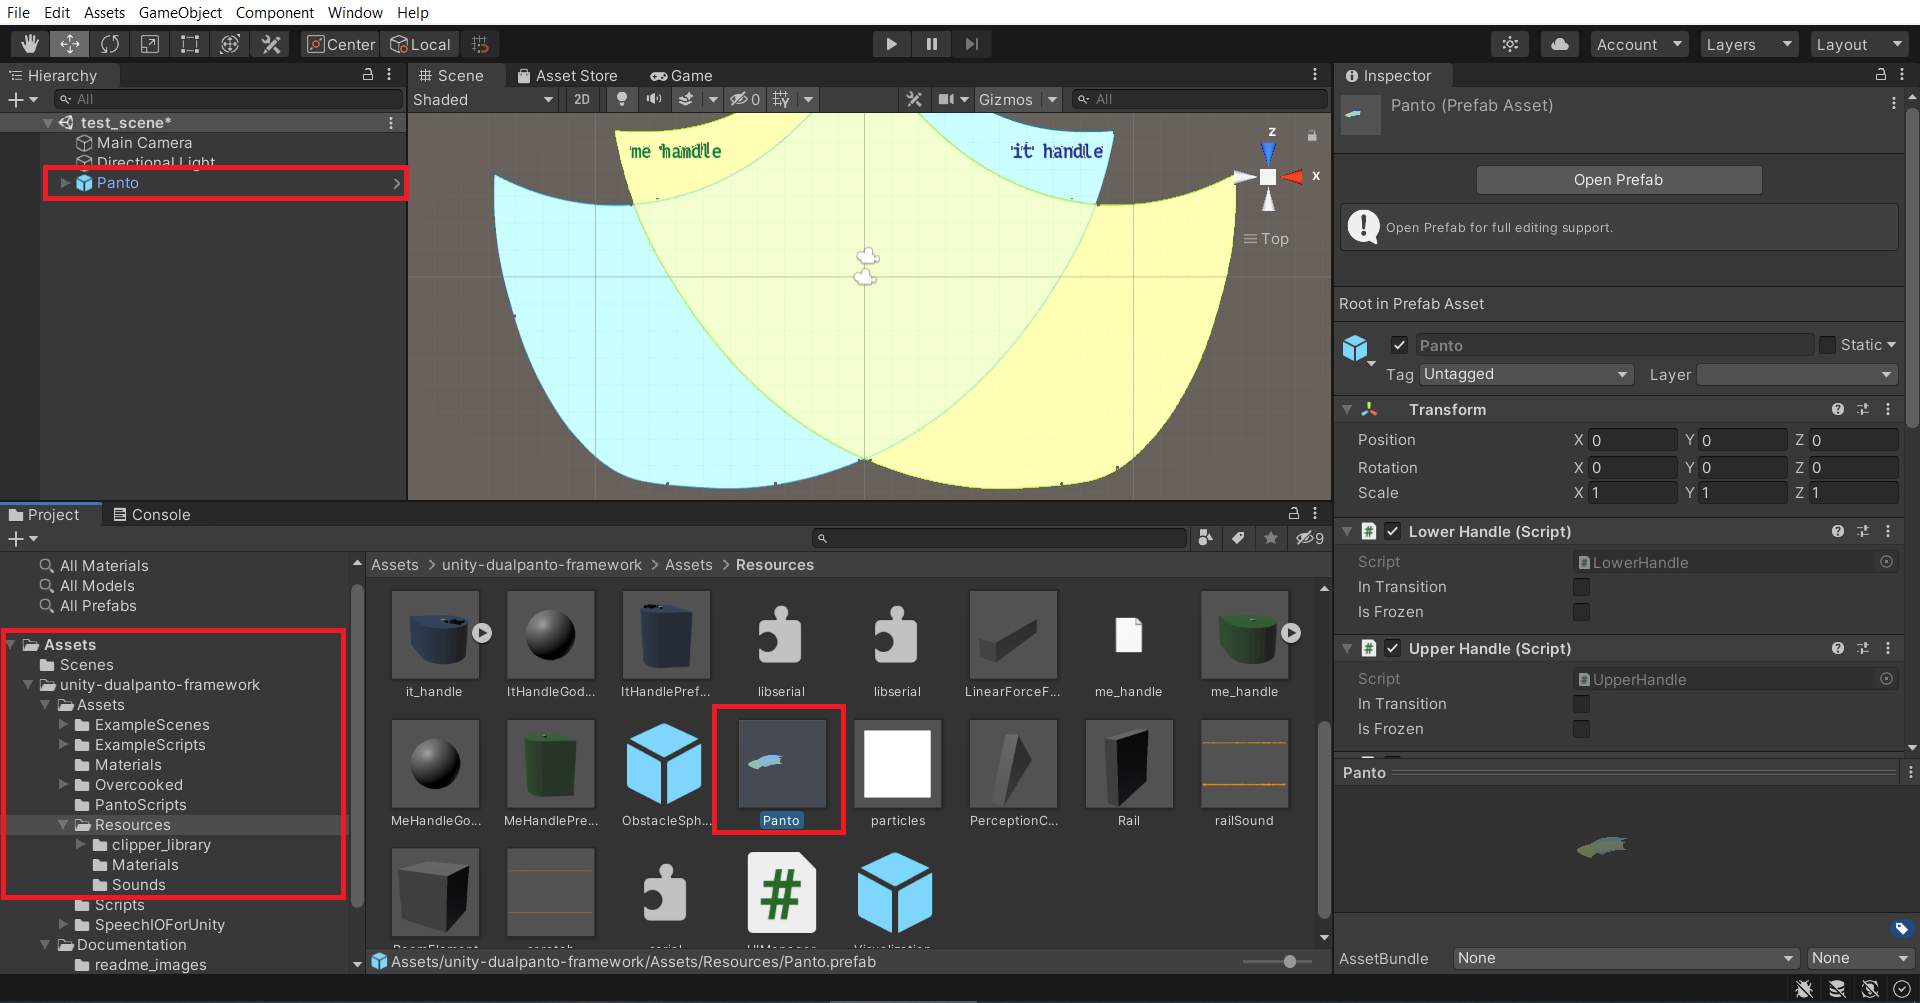Open the Window menu

355,12
